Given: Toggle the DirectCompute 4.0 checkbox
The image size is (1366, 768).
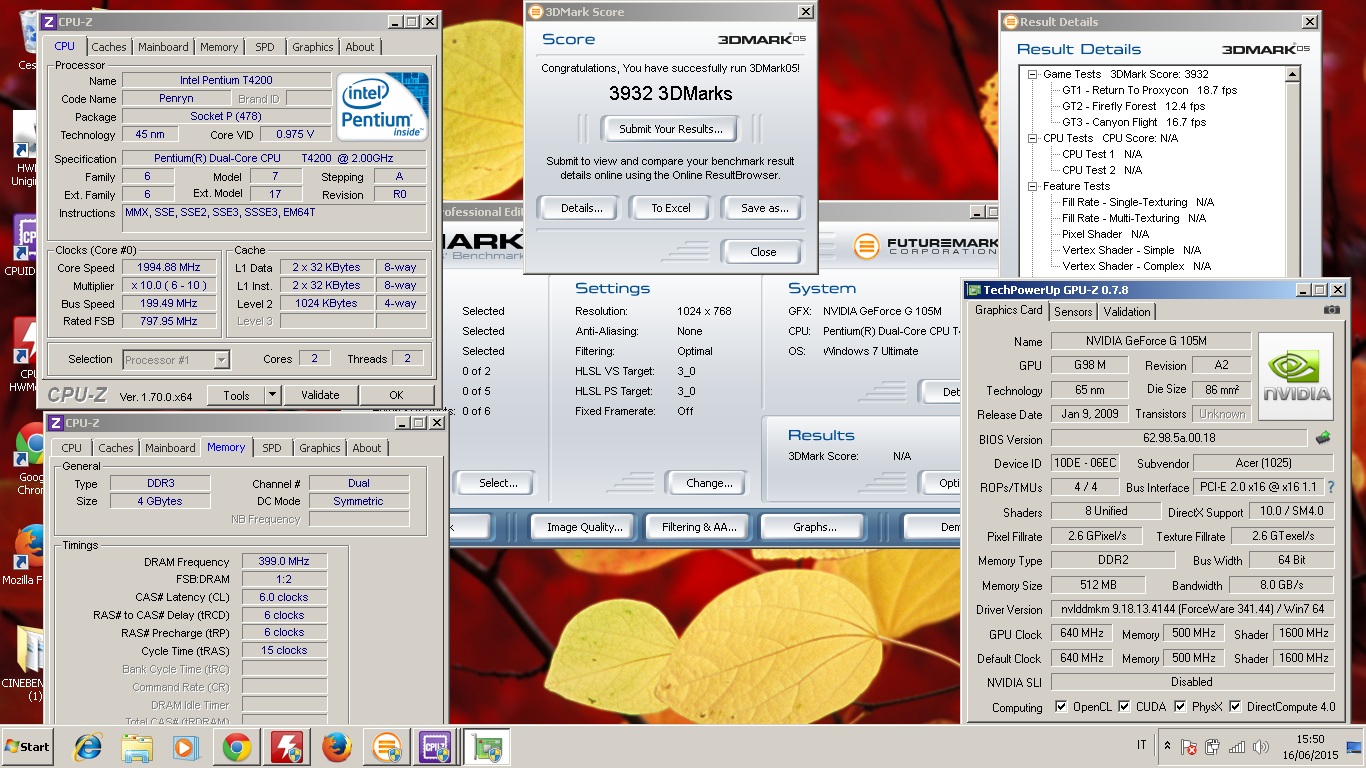Looking at the screenshot, I should point(1236,707).
